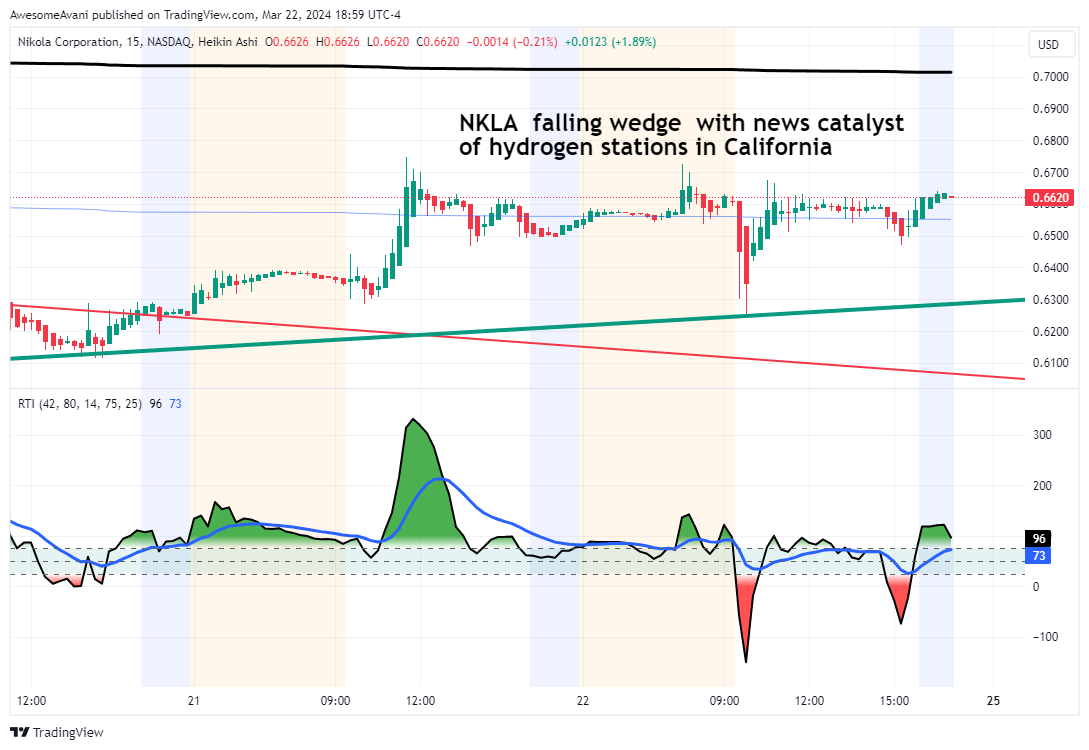The width and height of the screenshot is (1089, 750).
Task: Select the black moving average line at top
Action: [x=481, y=68]
